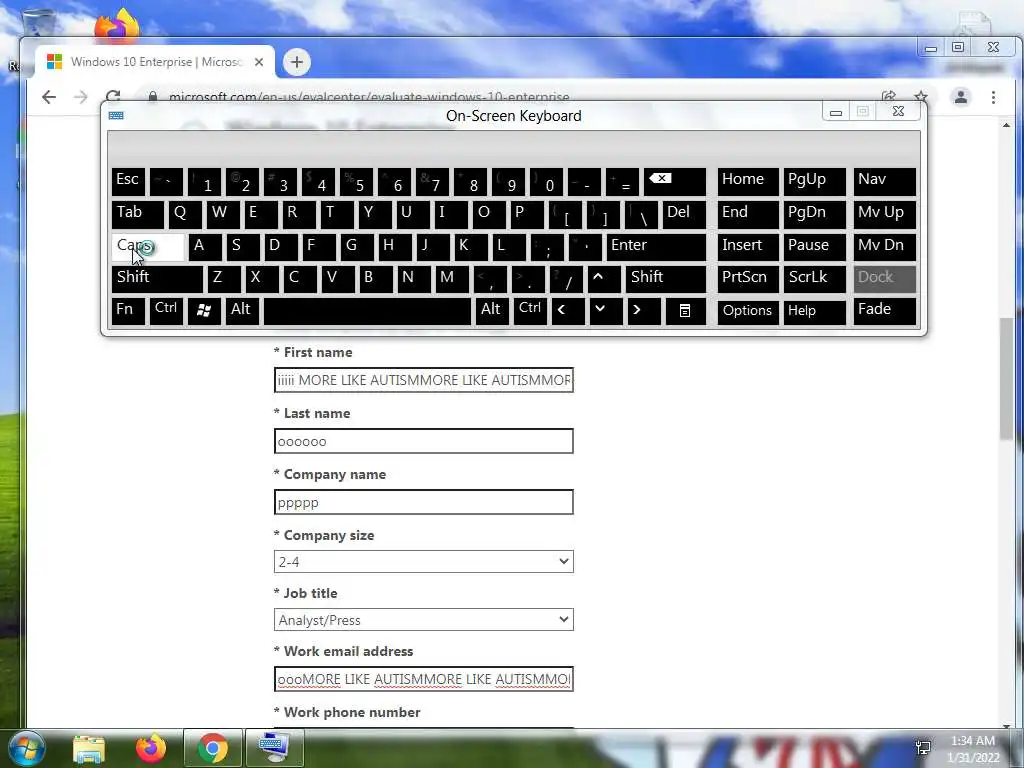Click the Esc key on keyboard
The height and width of the screenshot is (768, 1024).
pos(128,182)
